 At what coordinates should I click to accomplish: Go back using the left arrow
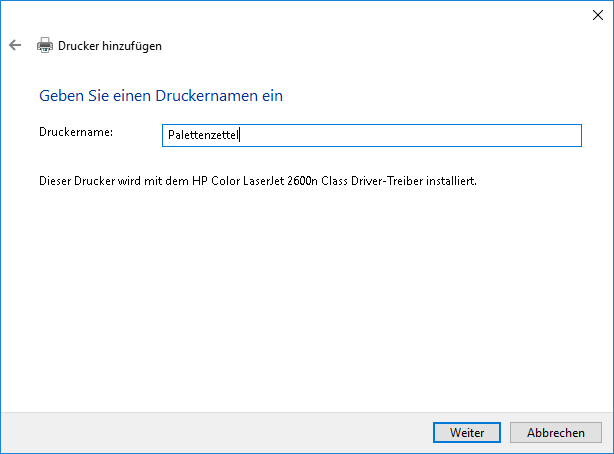[14, 45]
